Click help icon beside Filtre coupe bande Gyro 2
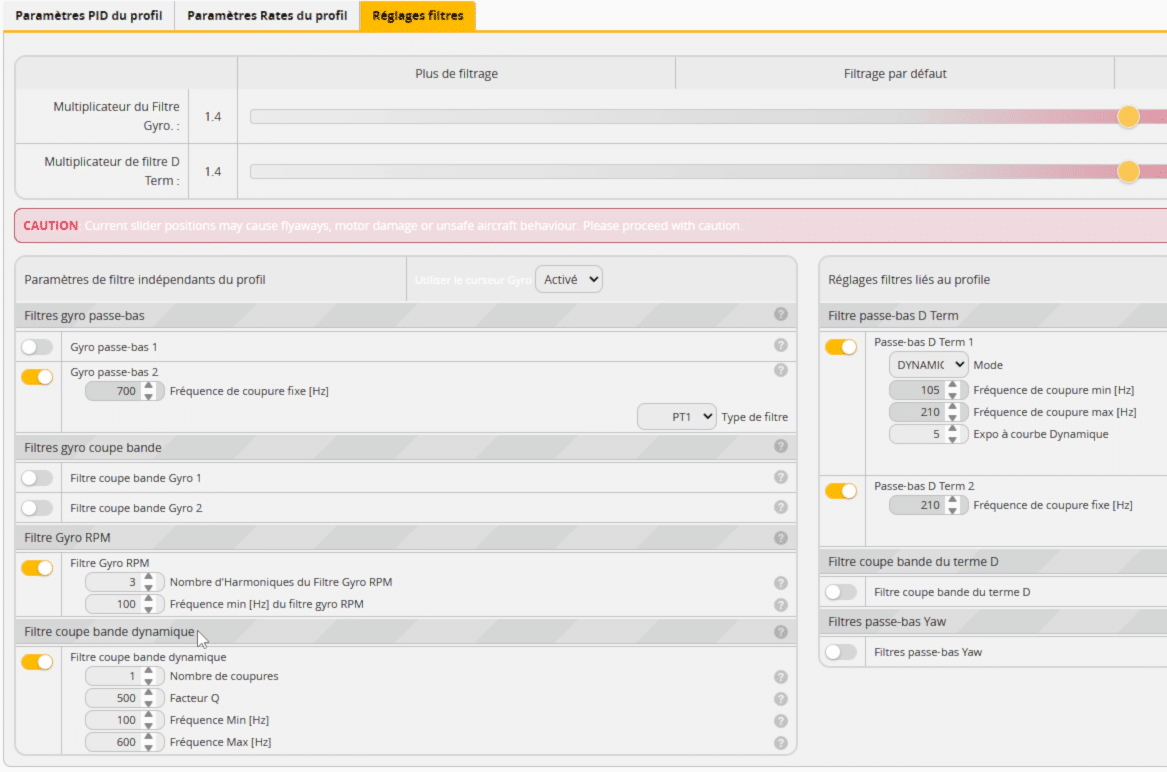This screenshot has height=772, width=1167. [x=781, y=507]
